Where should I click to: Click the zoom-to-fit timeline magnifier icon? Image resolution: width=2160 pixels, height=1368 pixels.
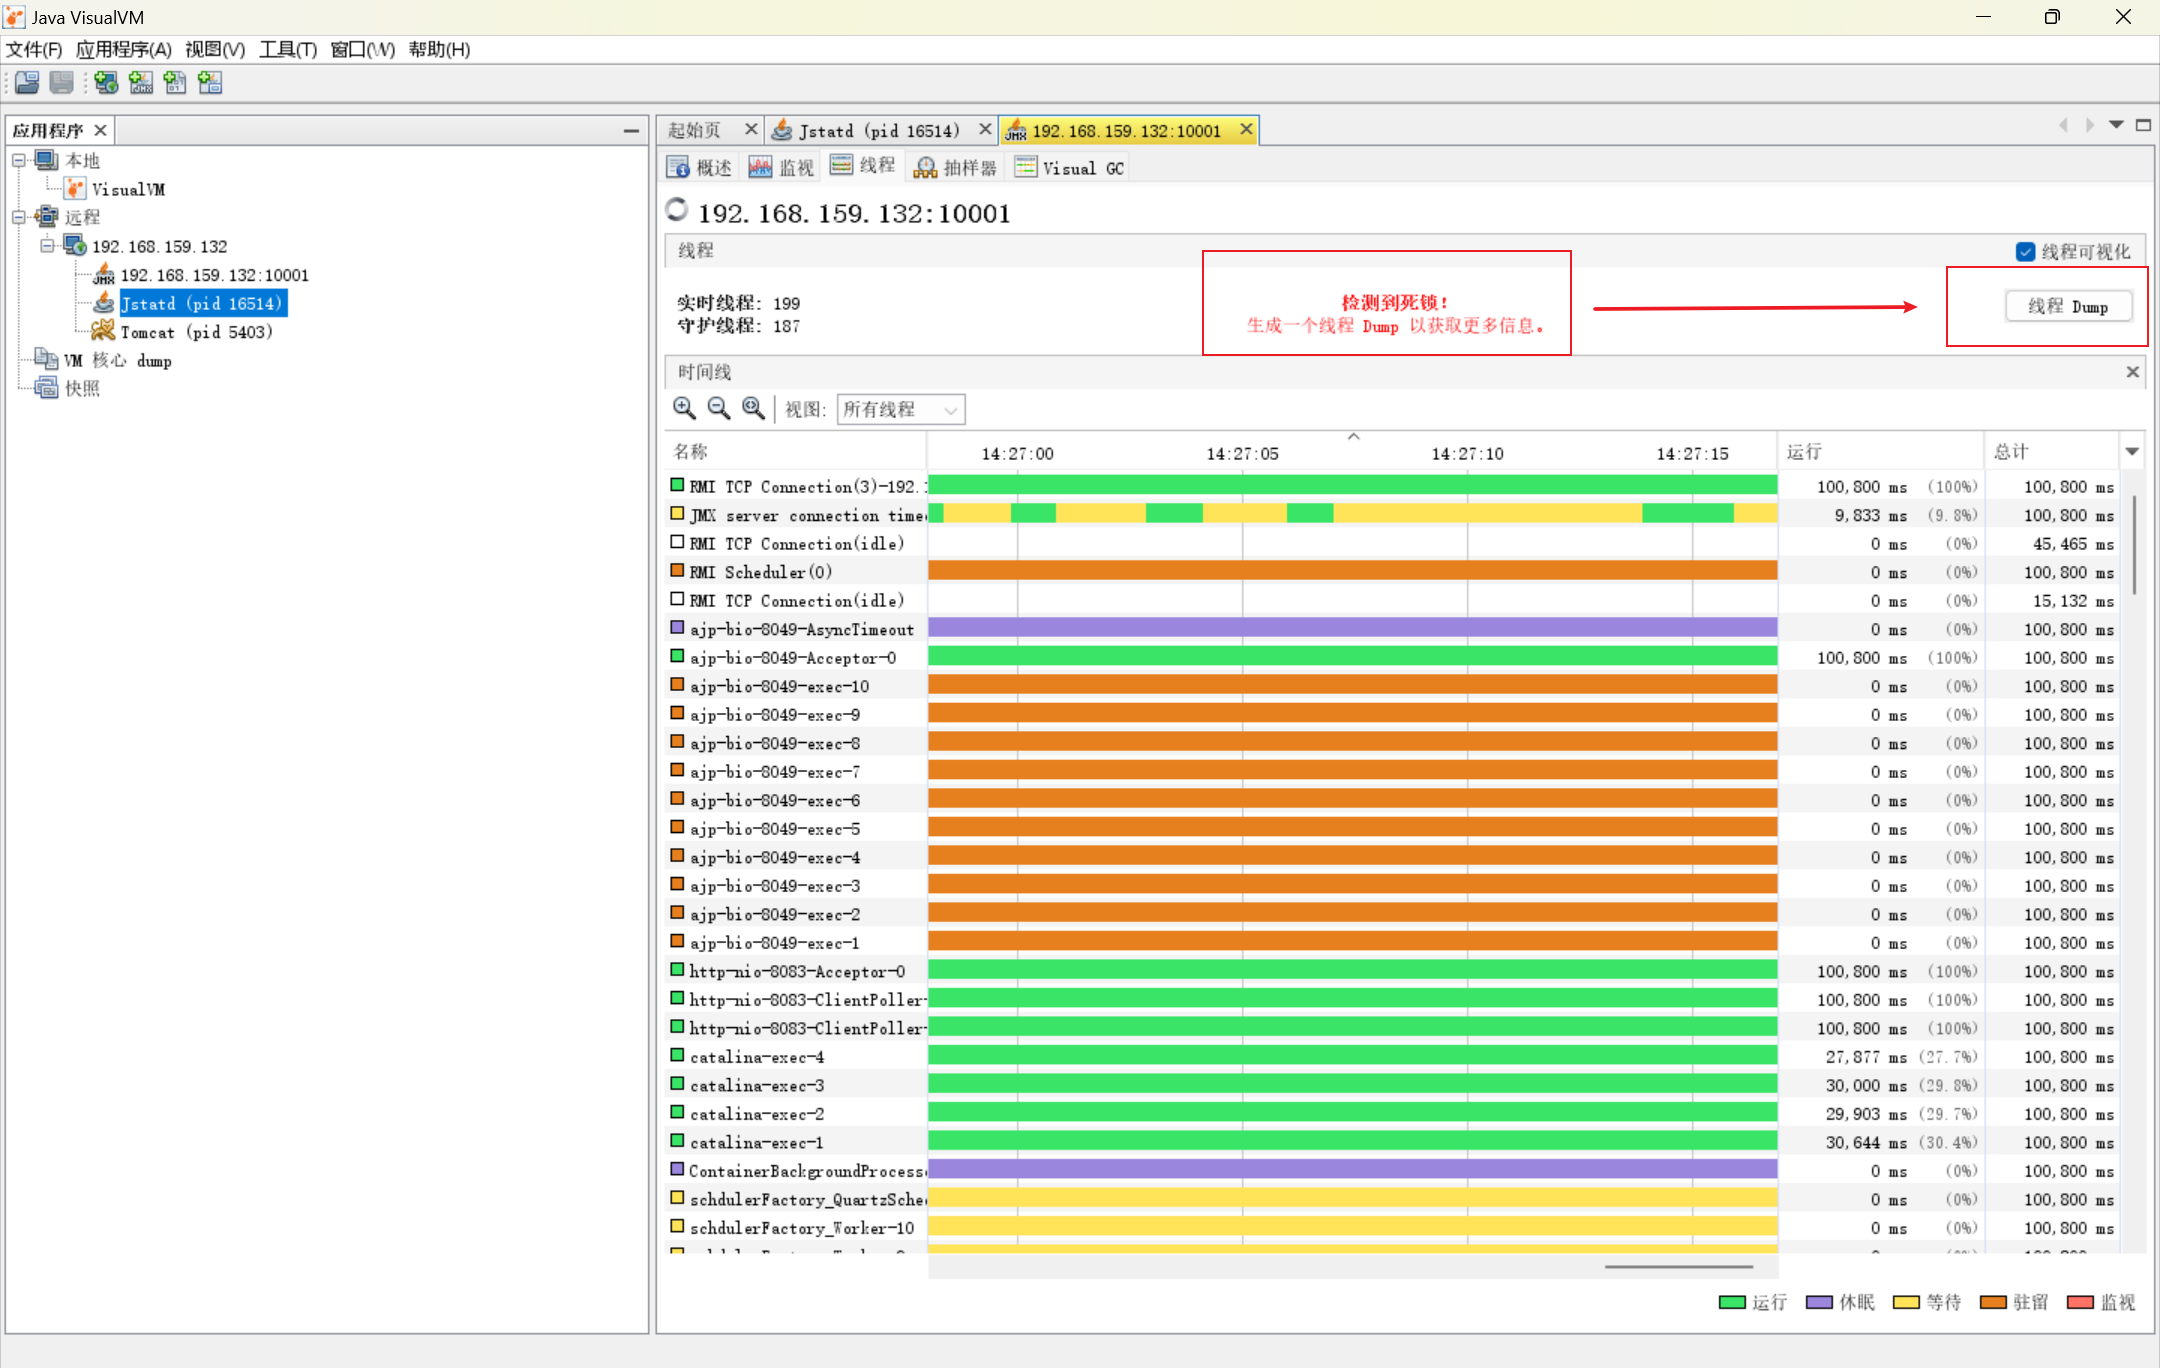(x=753, y=408)
